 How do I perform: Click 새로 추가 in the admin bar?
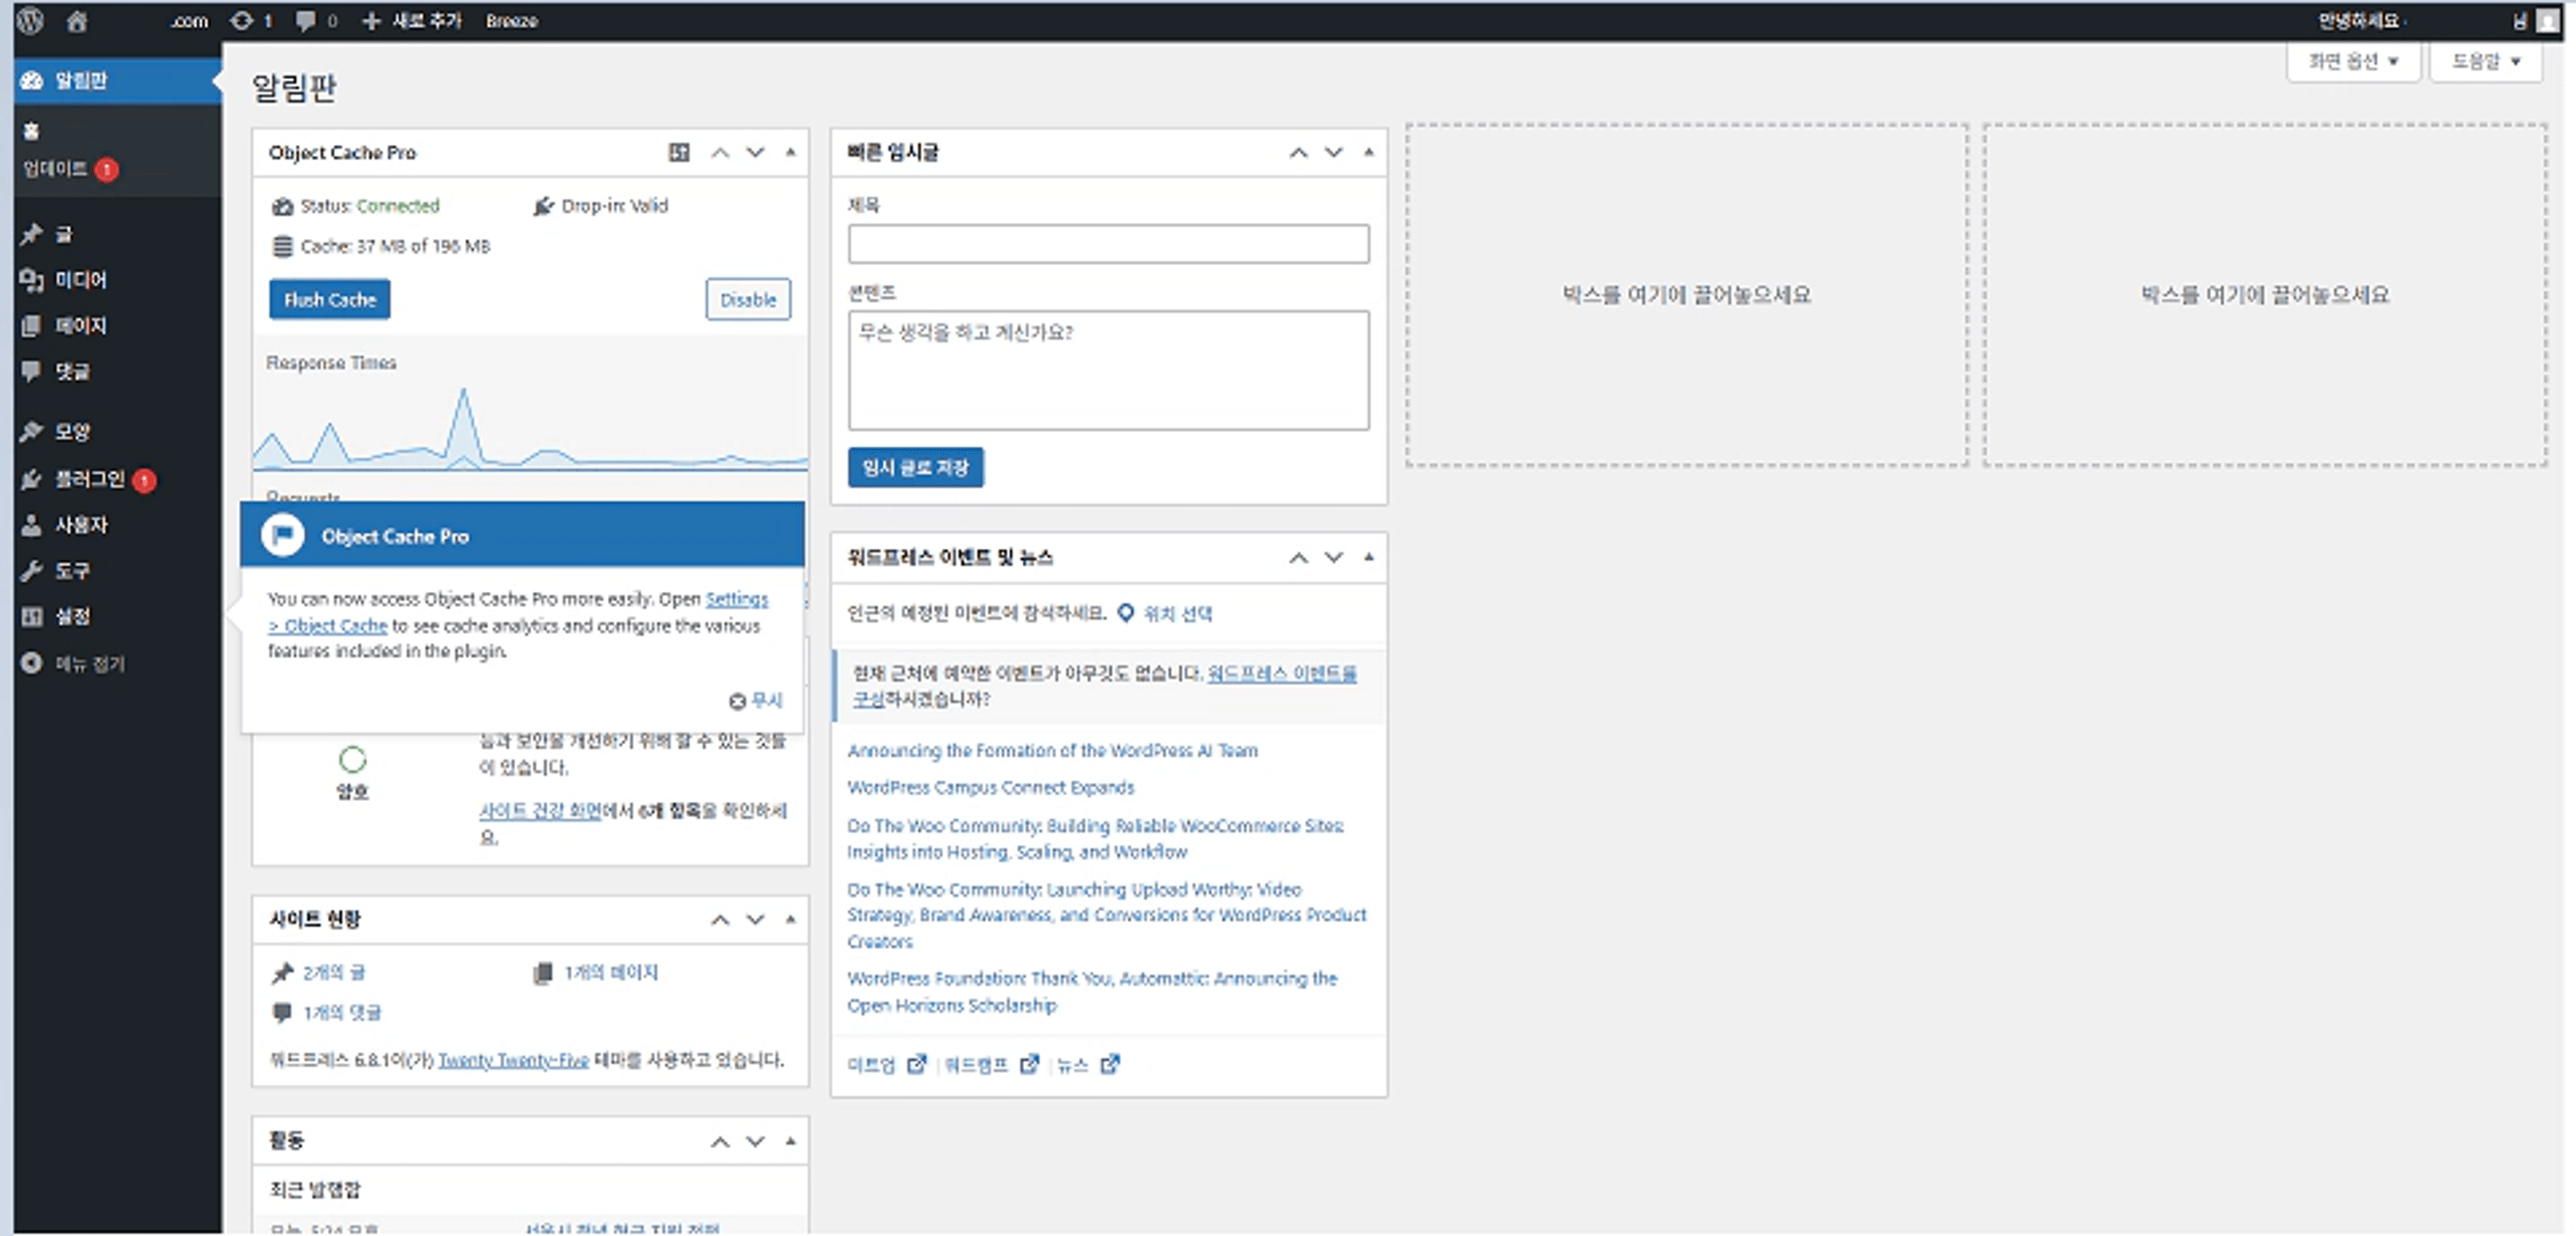(x=411, y=20)
